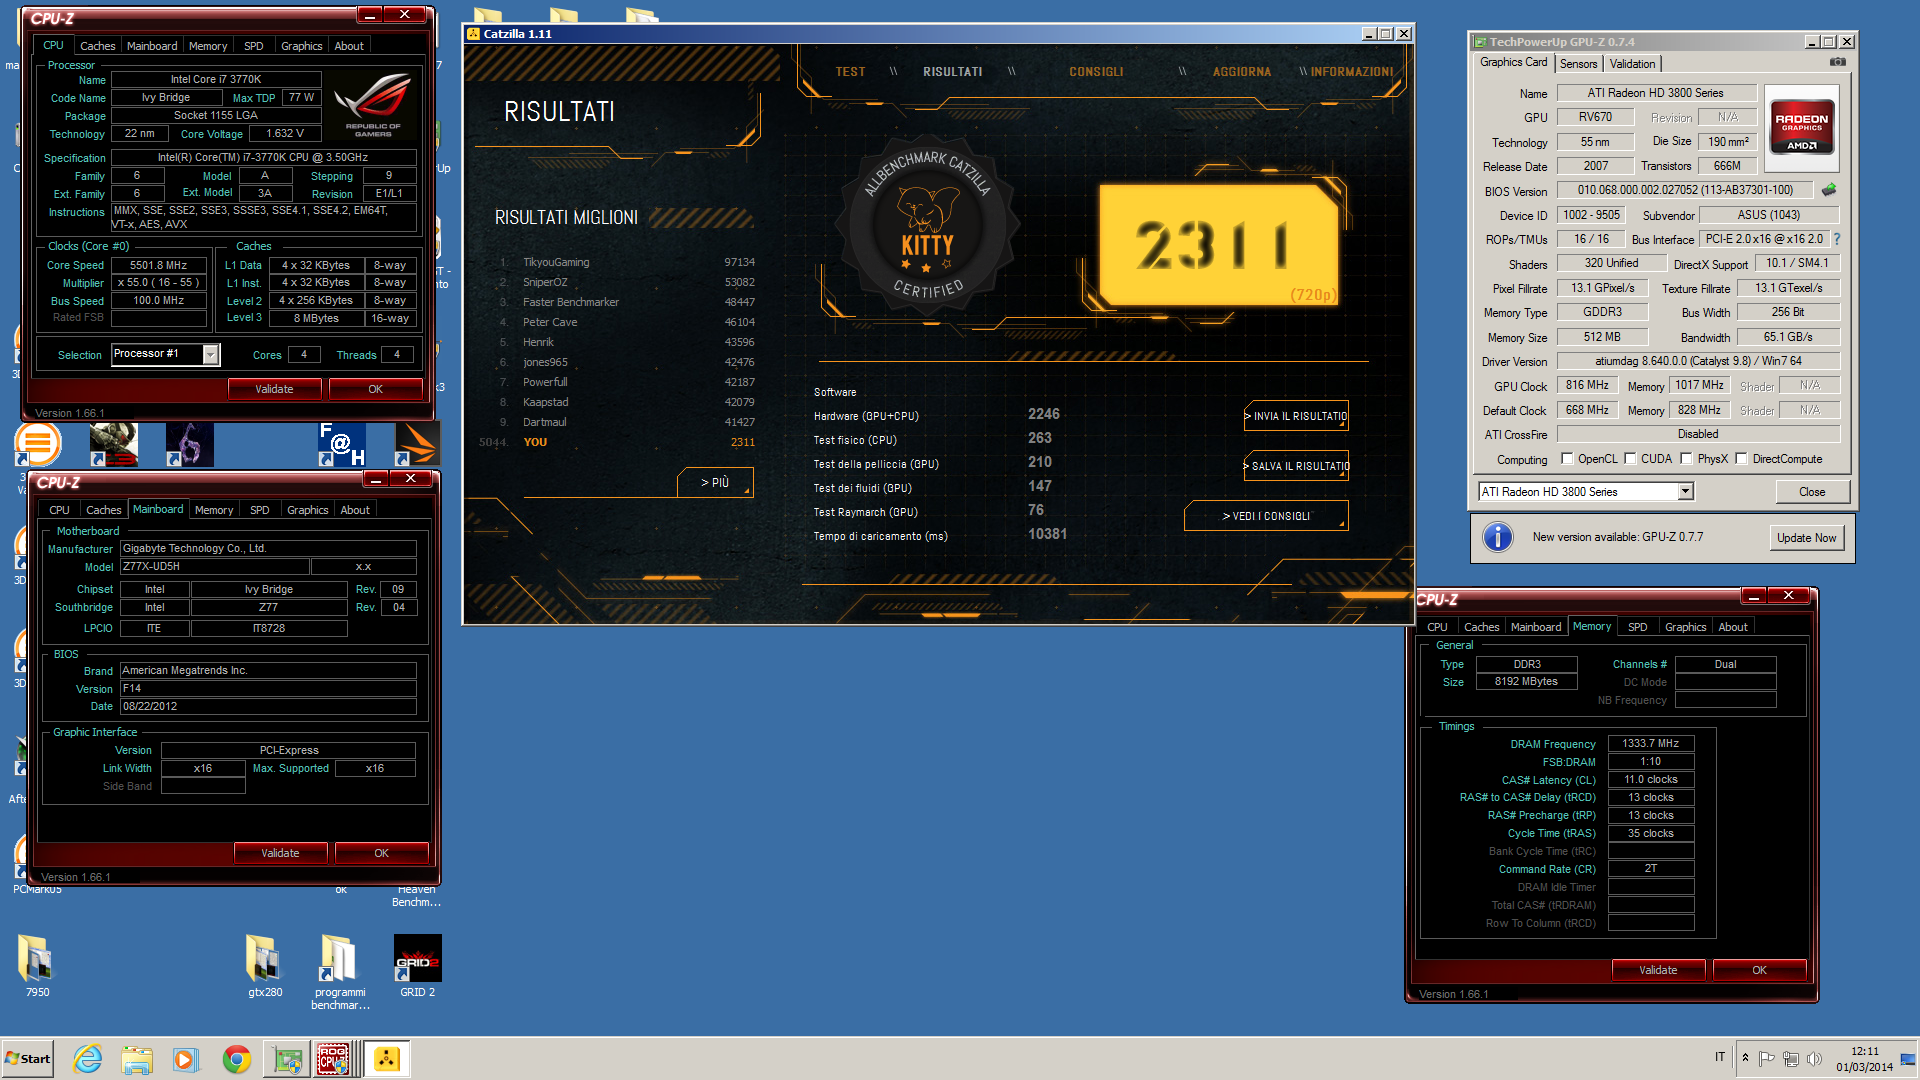1920x1080 pixels.
Task: Expand hidden tray icons arrow
Action: click(x=1745, y=1058)
